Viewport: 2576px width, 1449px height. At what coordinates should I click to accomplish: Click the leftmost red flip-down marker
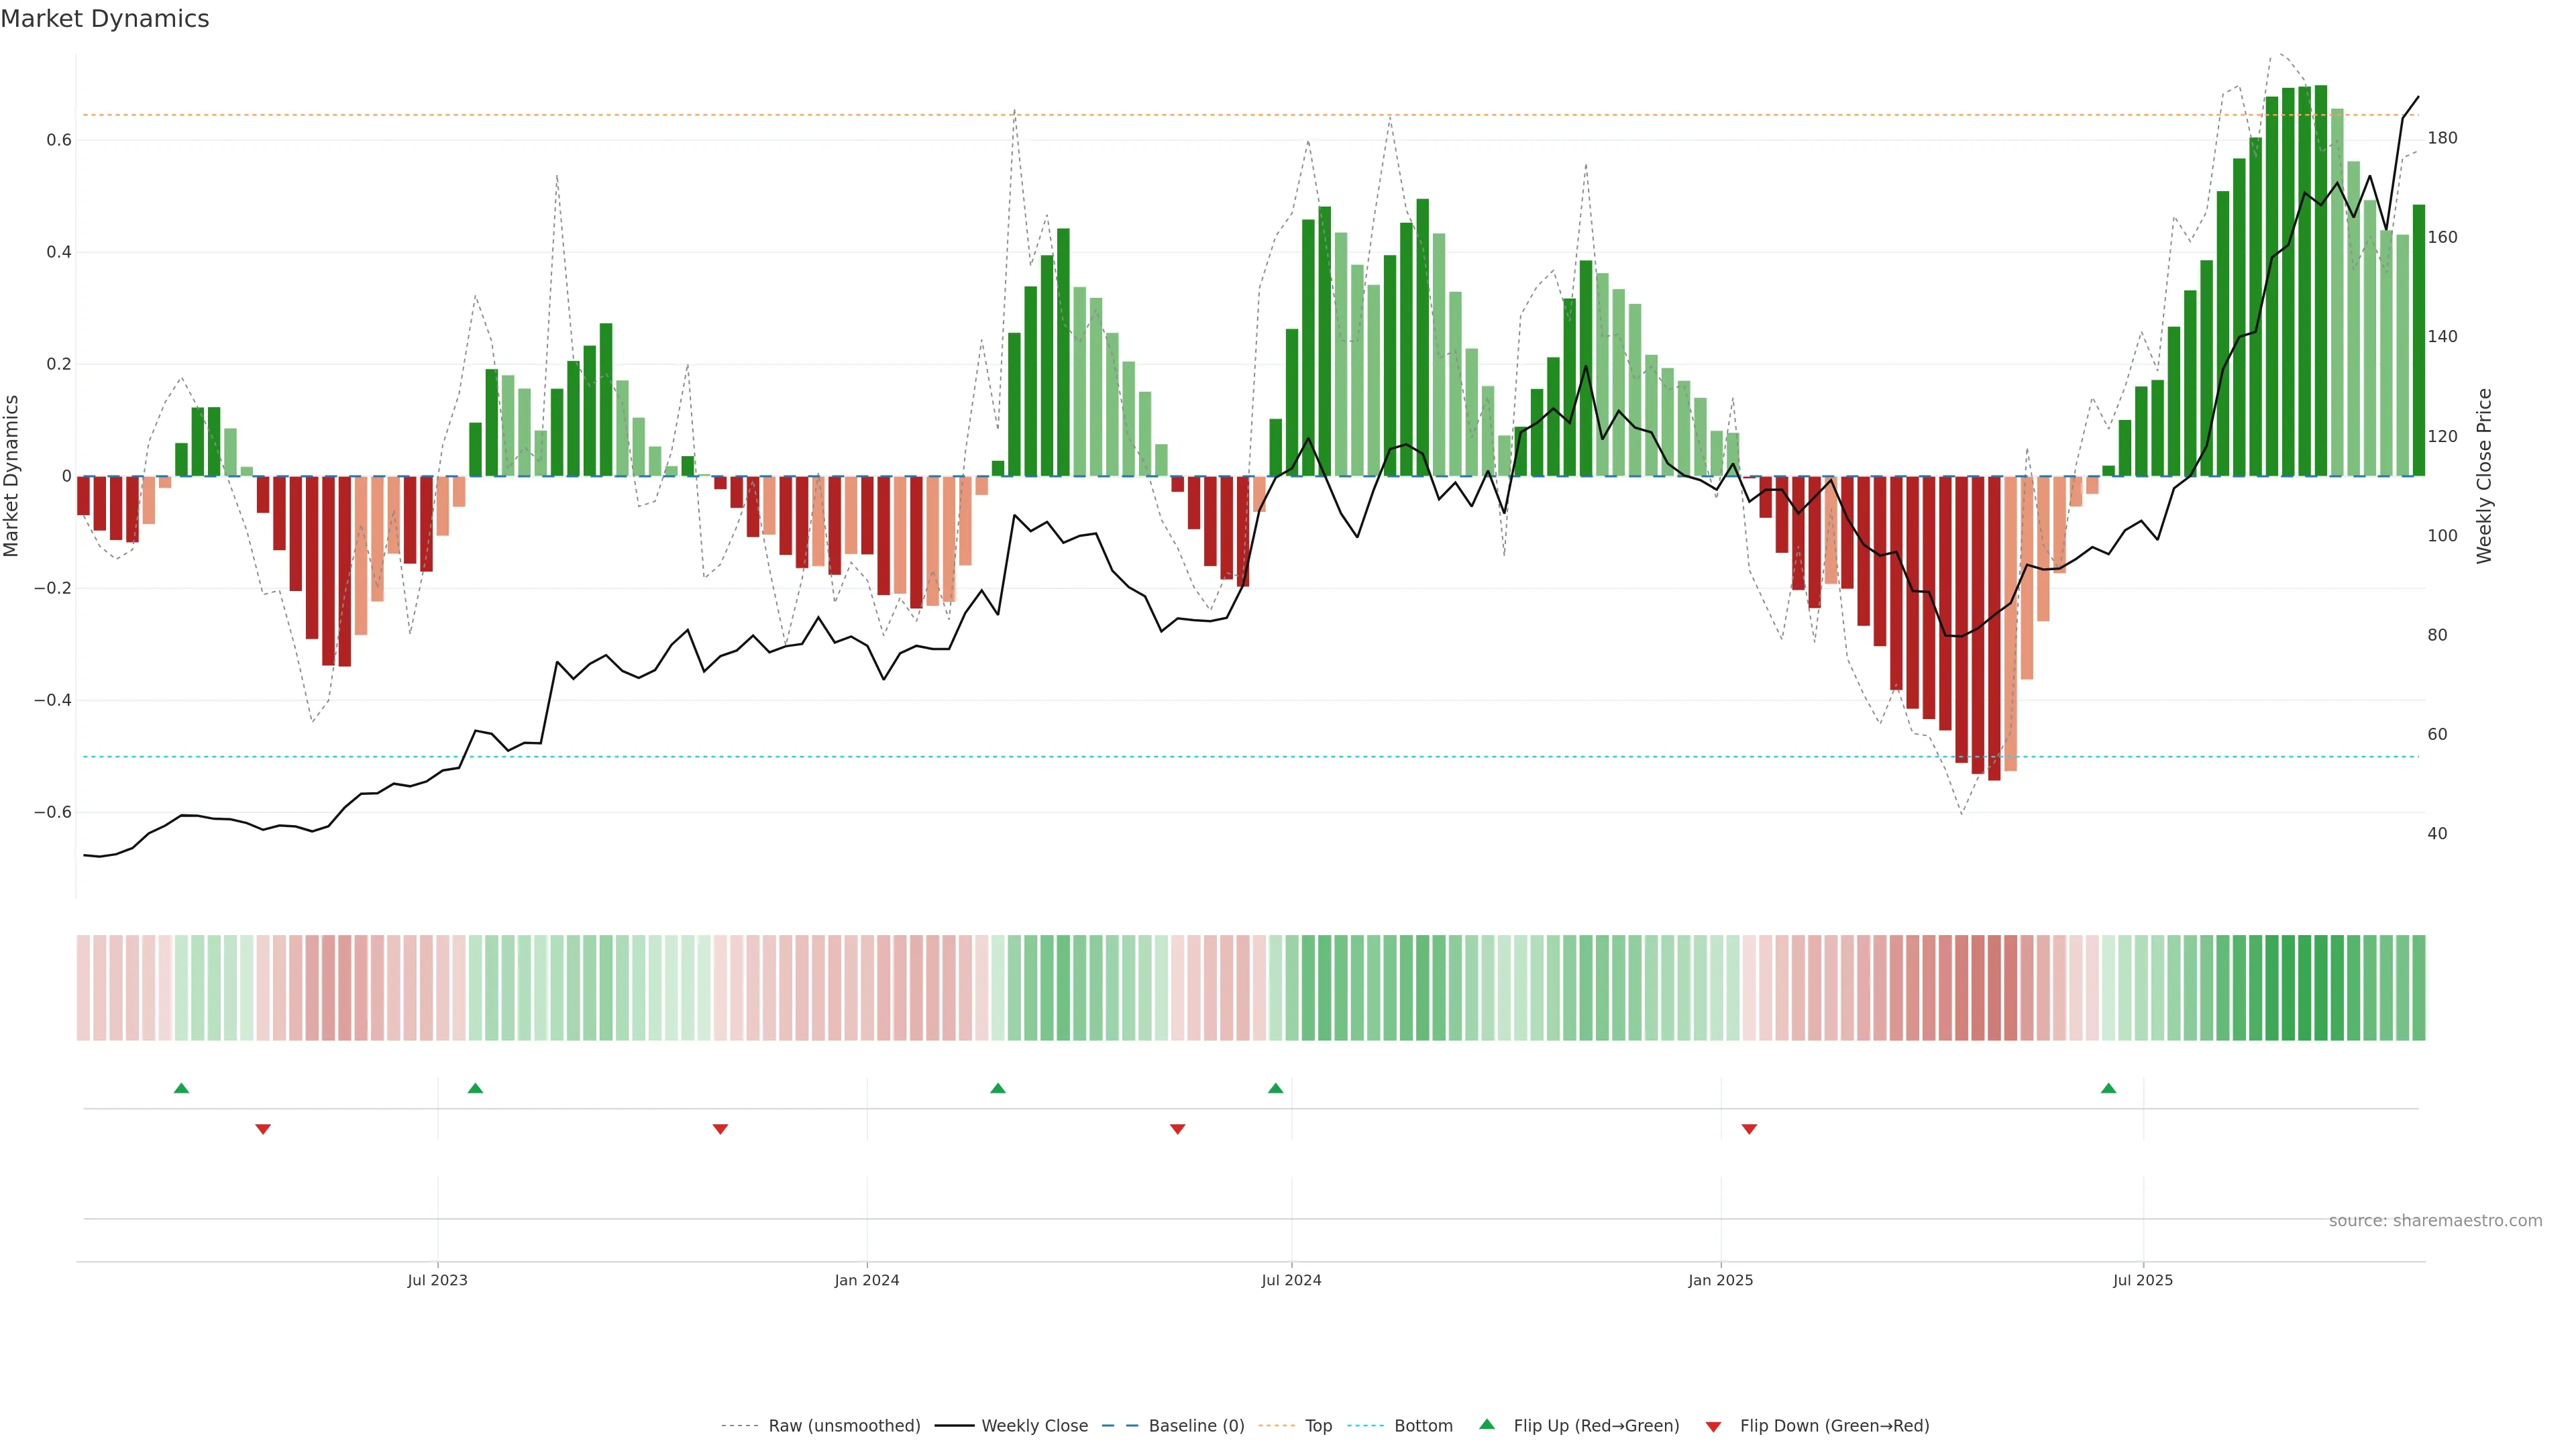coord(263,1129)
